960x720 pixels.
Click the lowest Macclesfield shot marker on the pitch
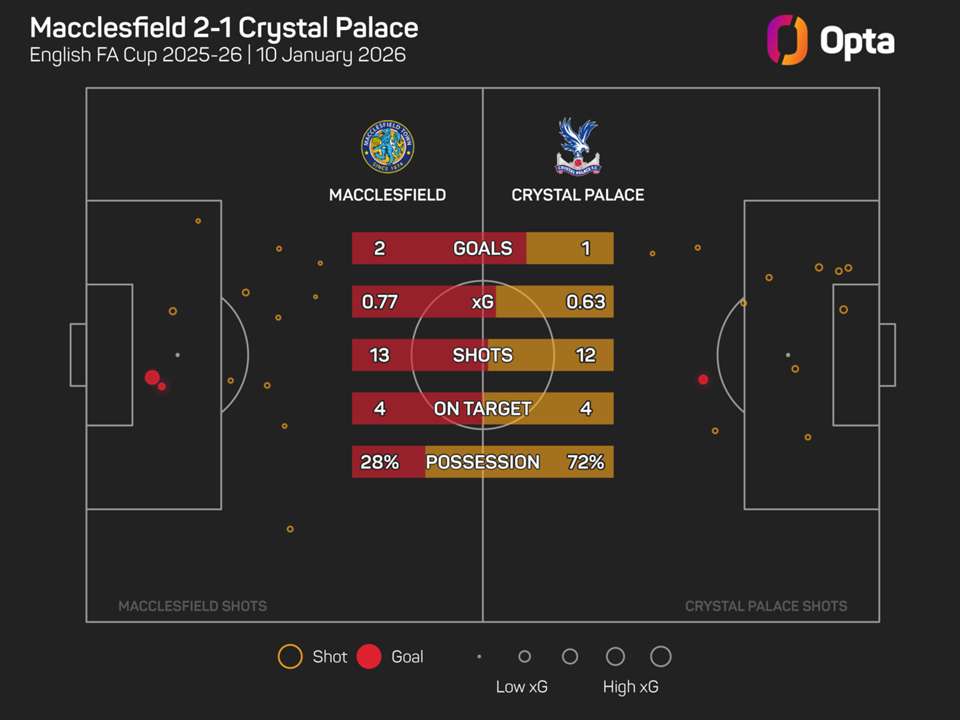pyautogui.click(x=290, y=529)
